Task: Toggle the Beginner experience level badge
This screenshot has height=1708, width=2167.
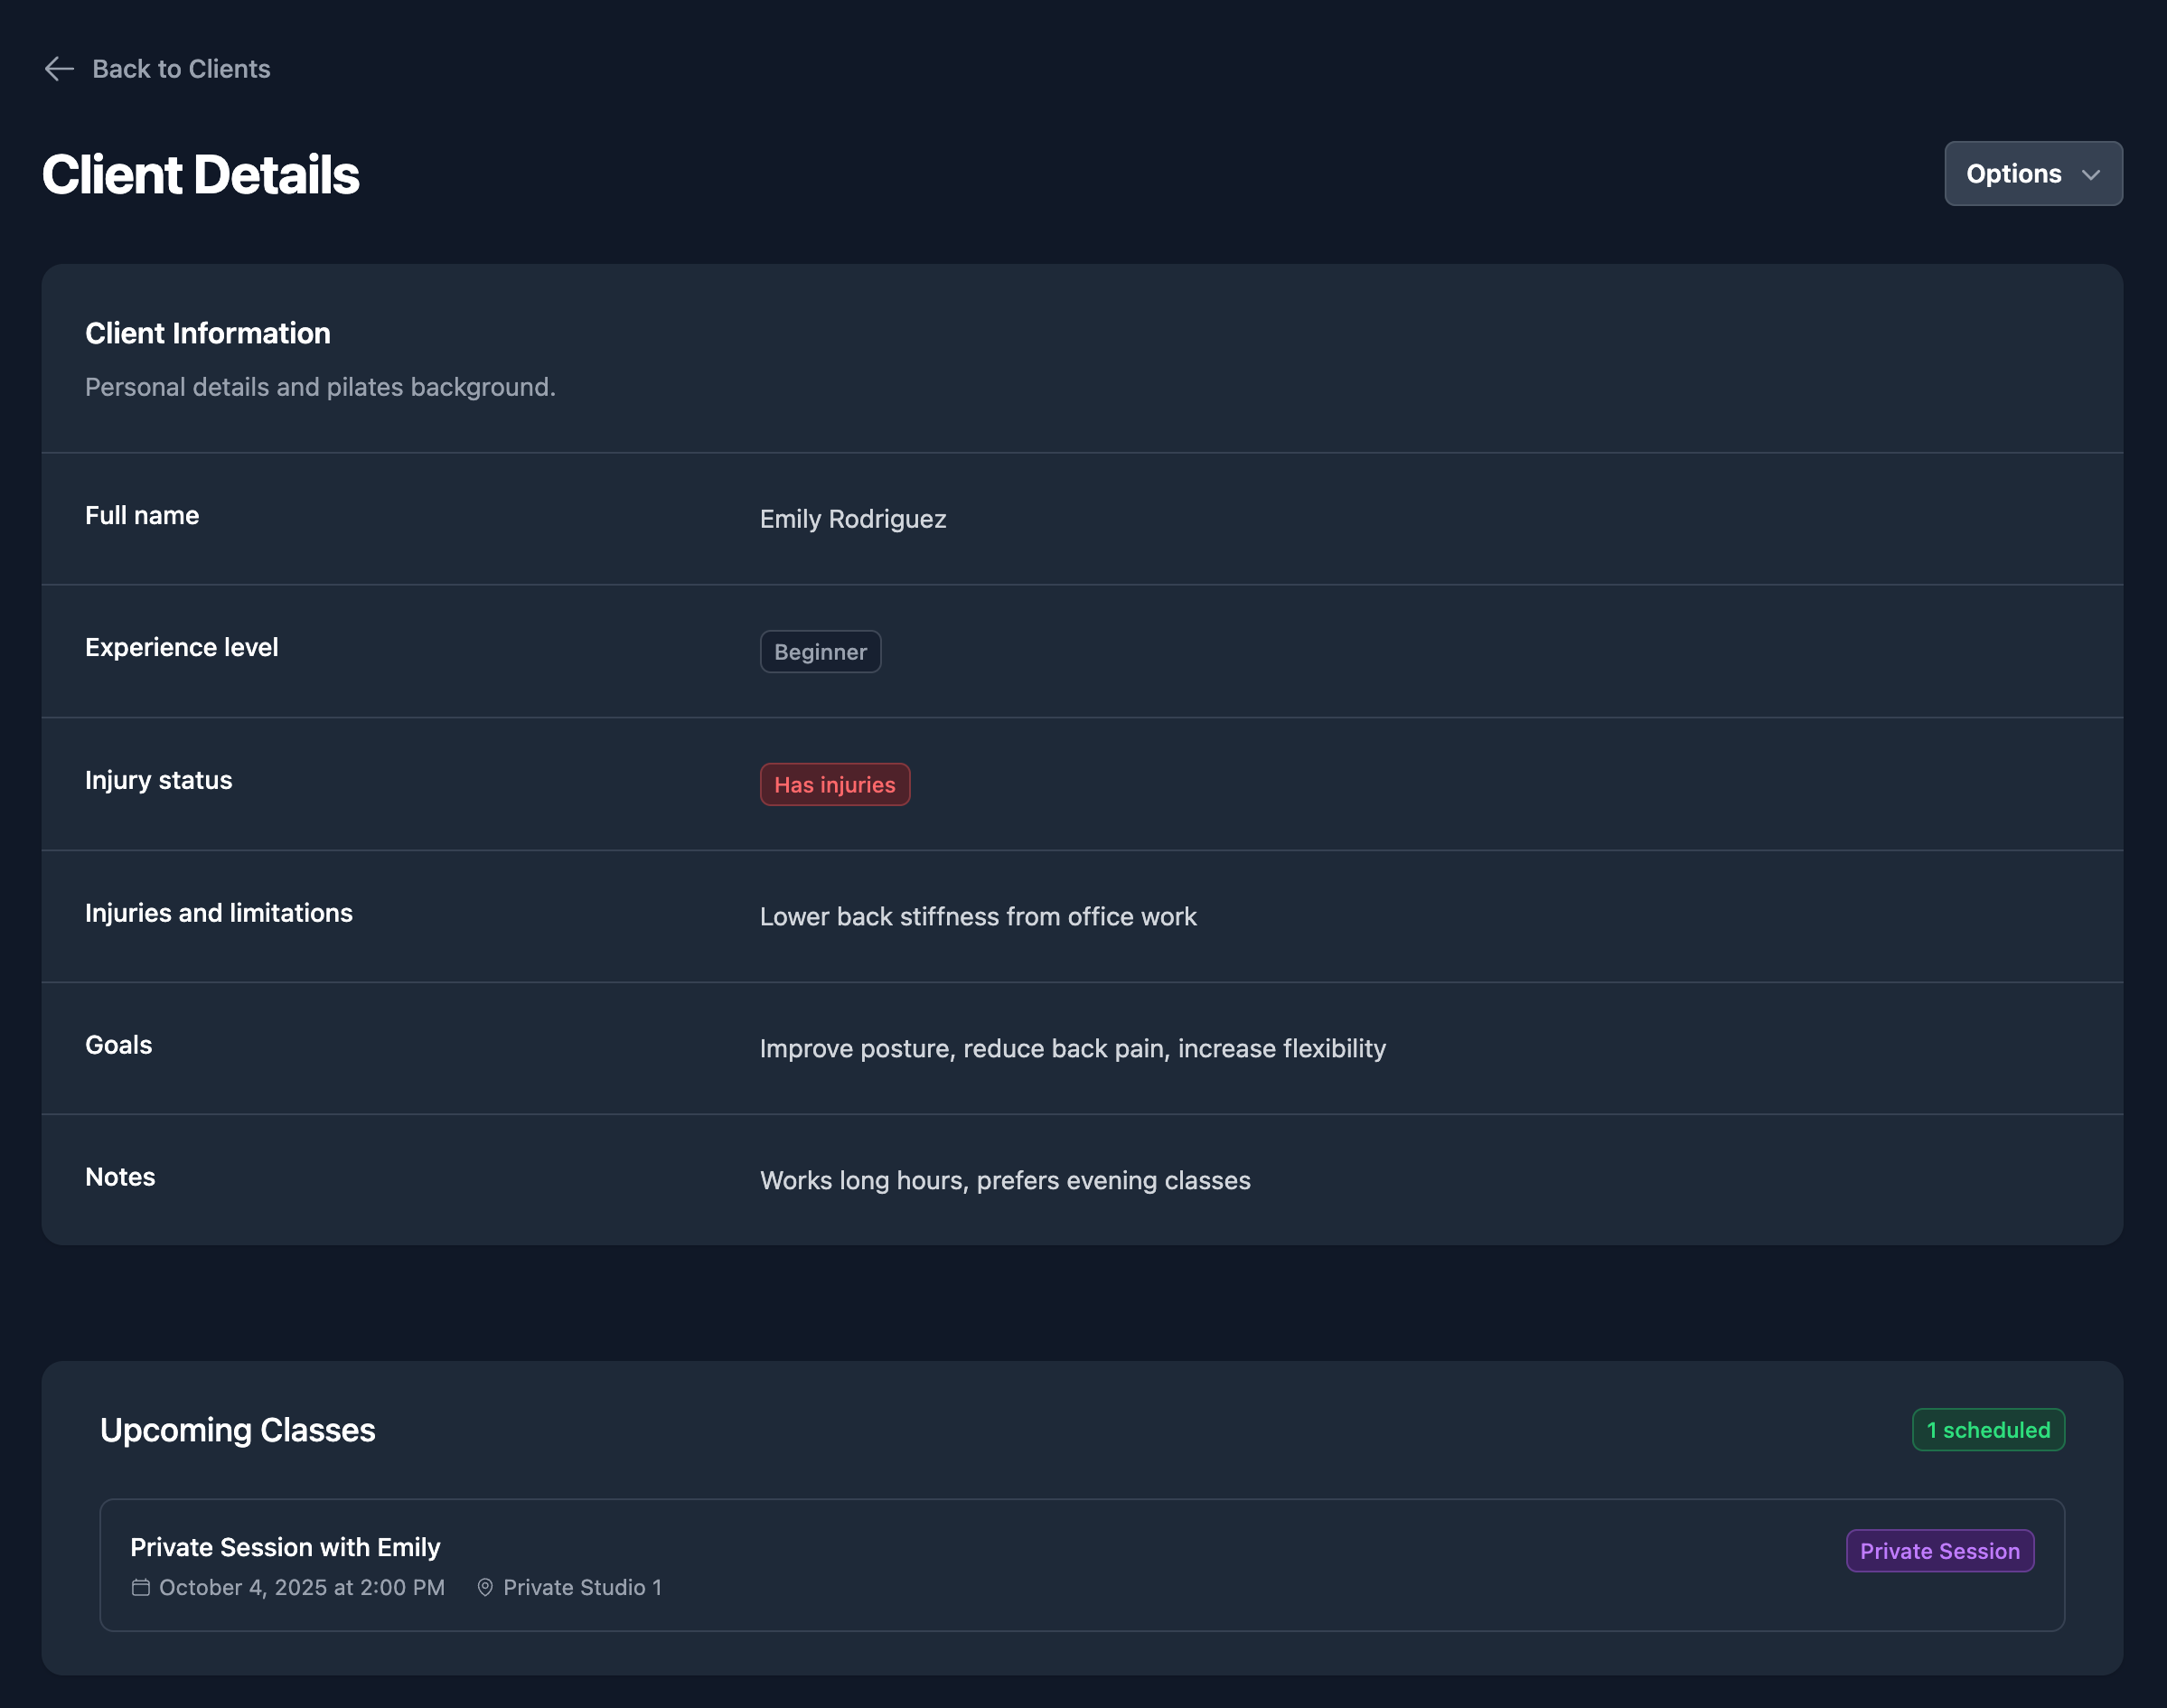Action: coord(820,651)
